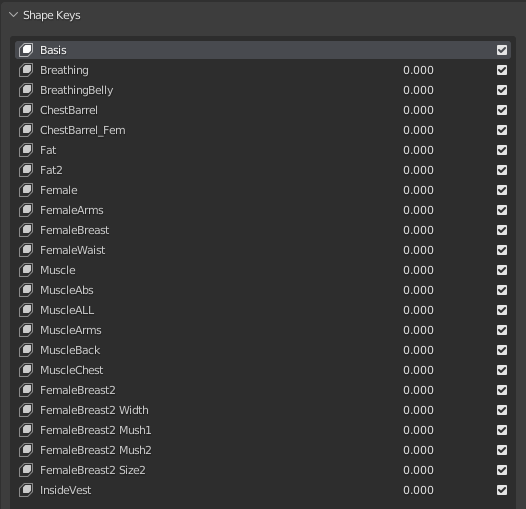Uncheck the FemaleWaist checkbox
The height and width of the screenshot is (509, 526).
tap(502, 250)
